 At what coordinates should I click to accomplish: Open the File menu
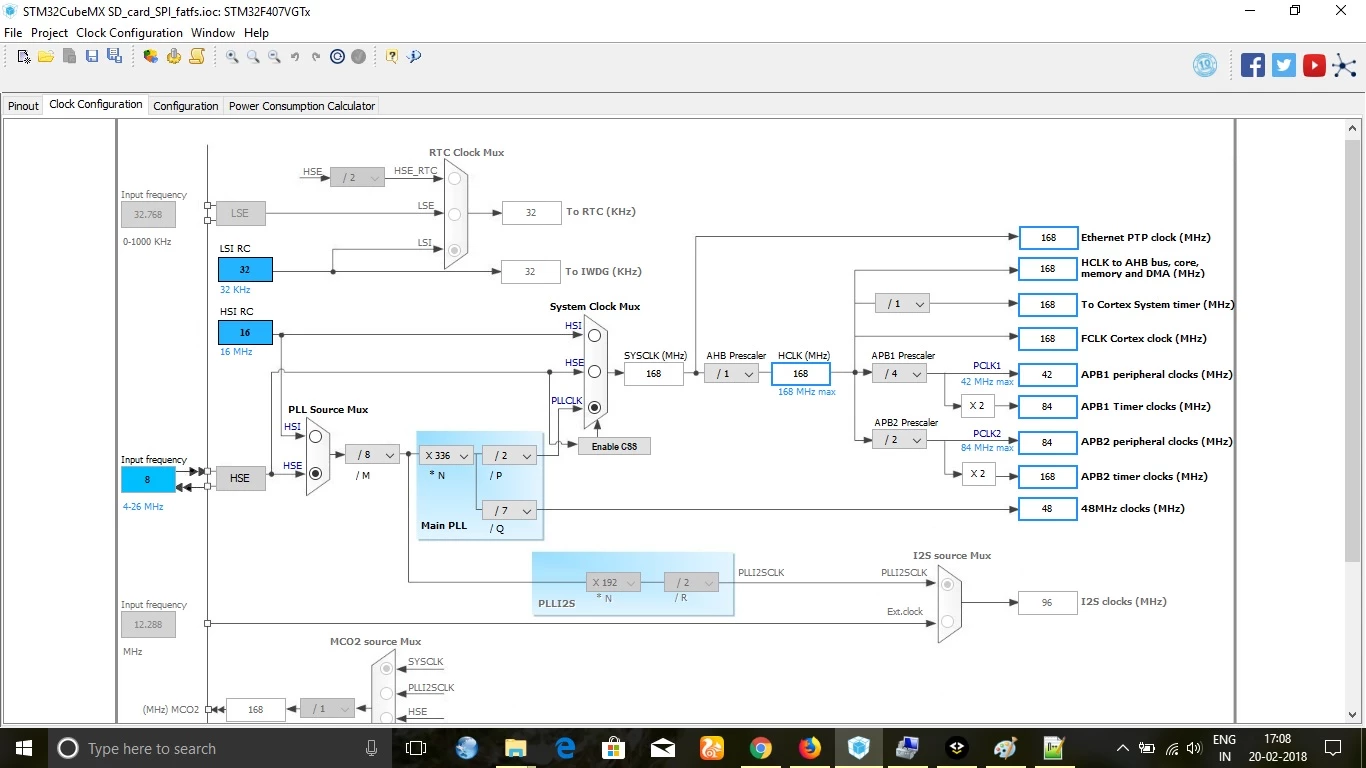pos(13,33)
